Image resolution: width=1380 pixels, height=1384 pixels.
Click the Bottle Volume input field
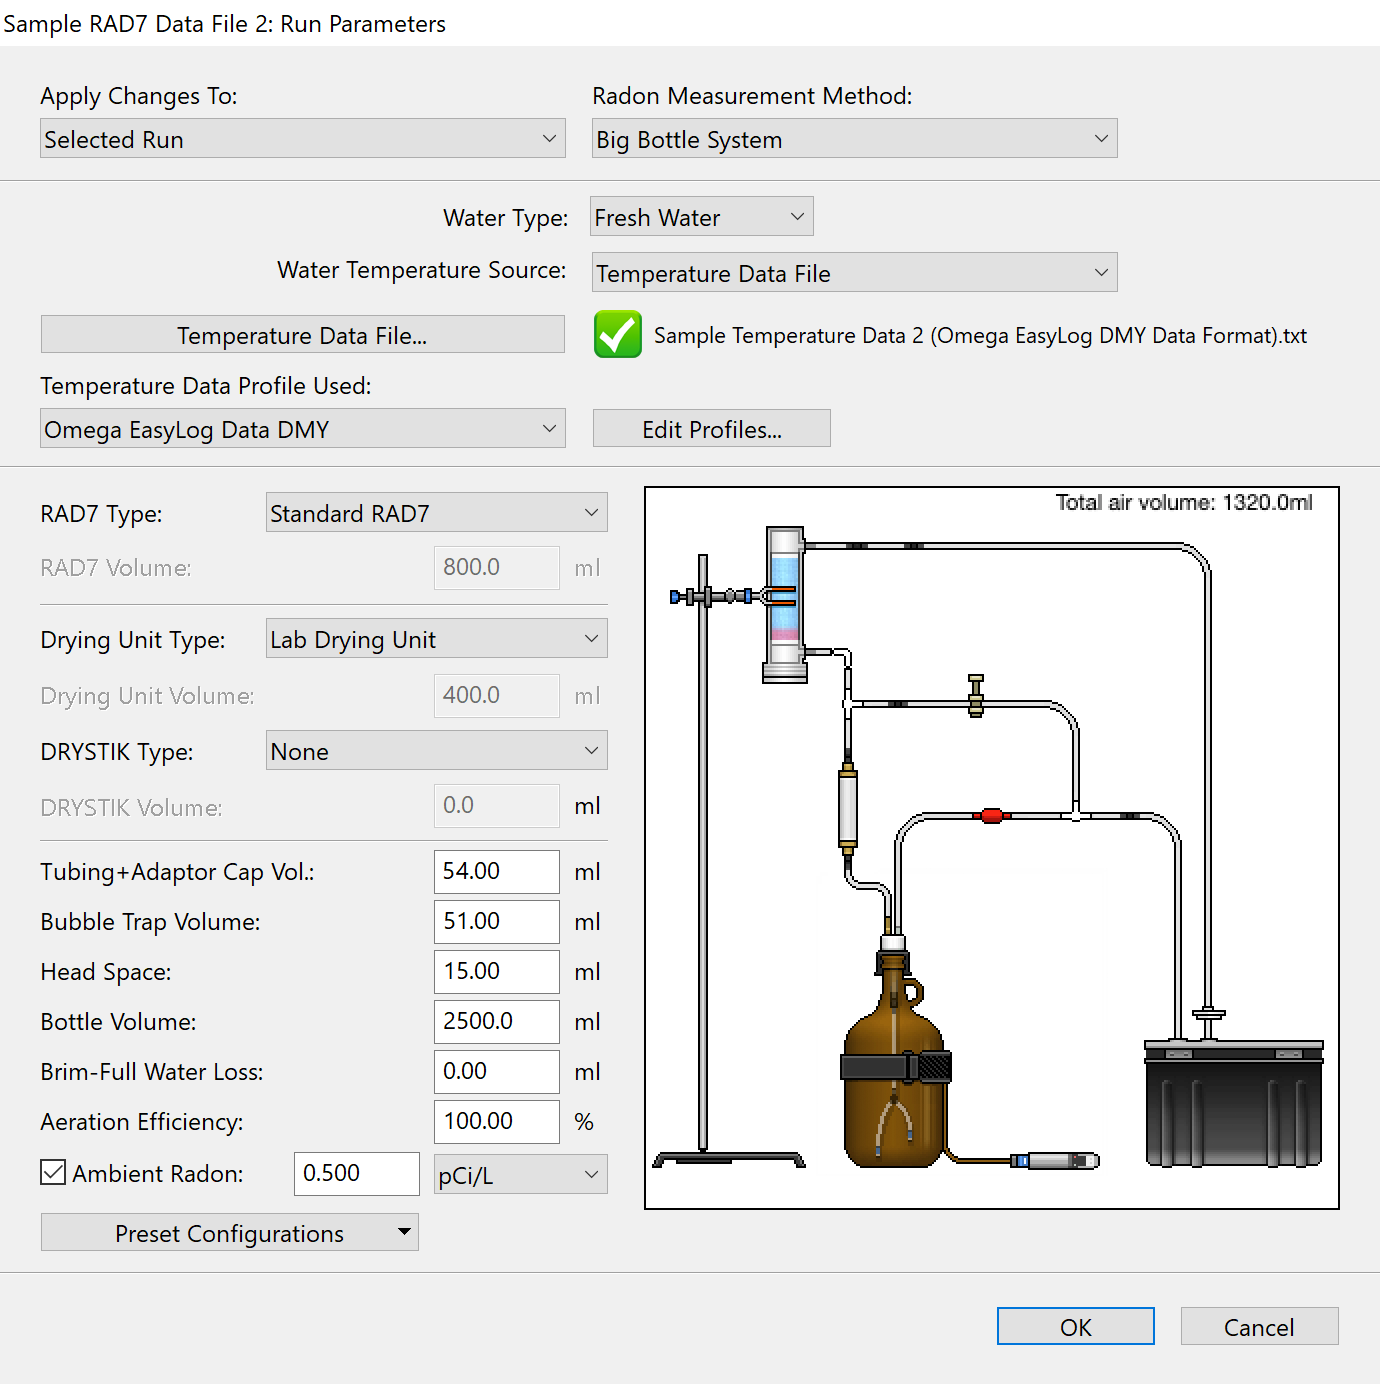point(496,1021)
